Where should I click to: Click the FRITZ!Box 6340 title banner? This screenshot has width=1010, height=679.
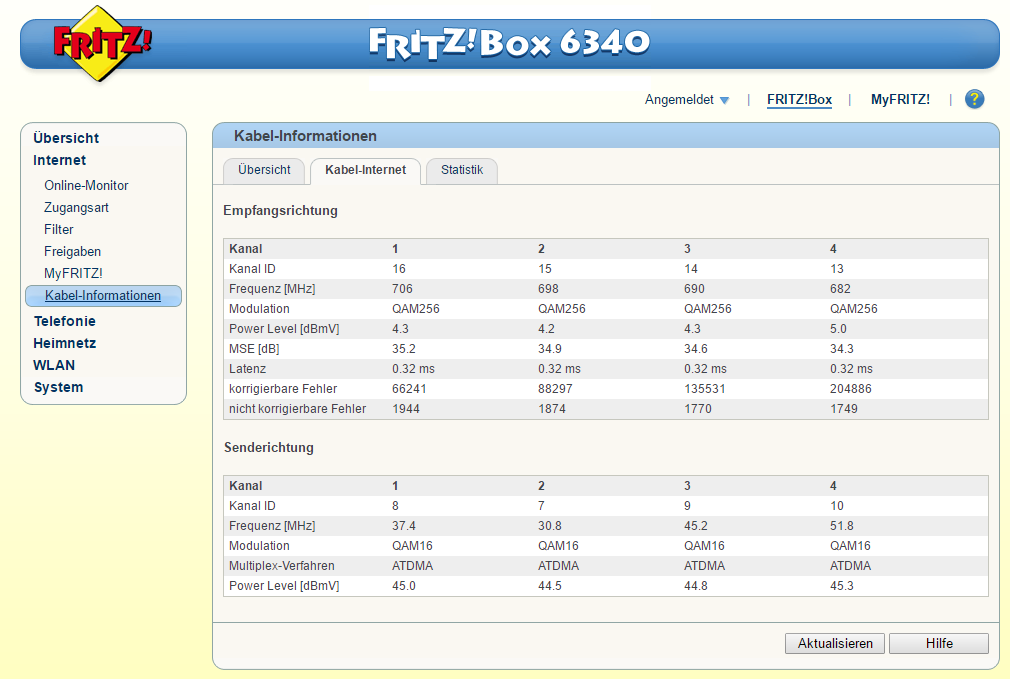(510, 43)
